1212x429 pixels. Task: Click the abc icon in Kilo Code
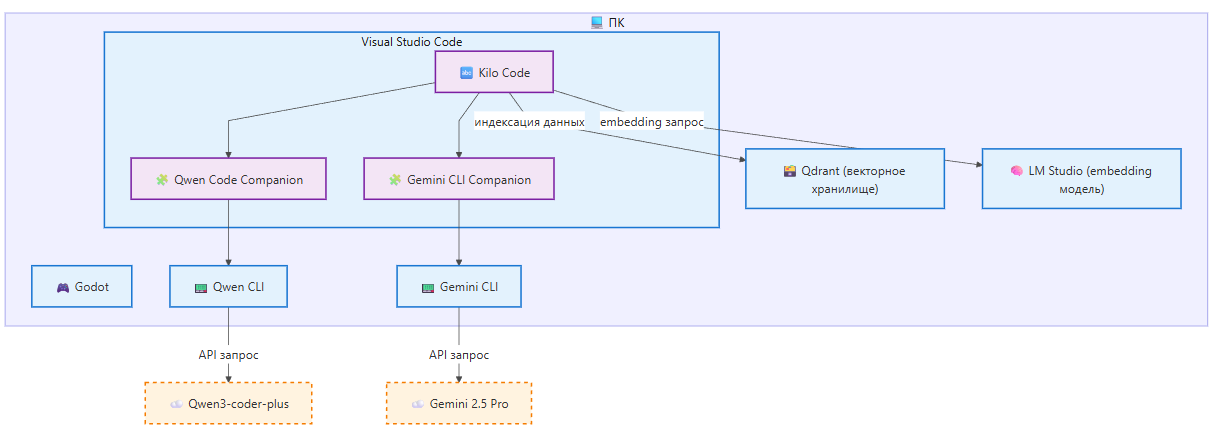click(466, 73)
